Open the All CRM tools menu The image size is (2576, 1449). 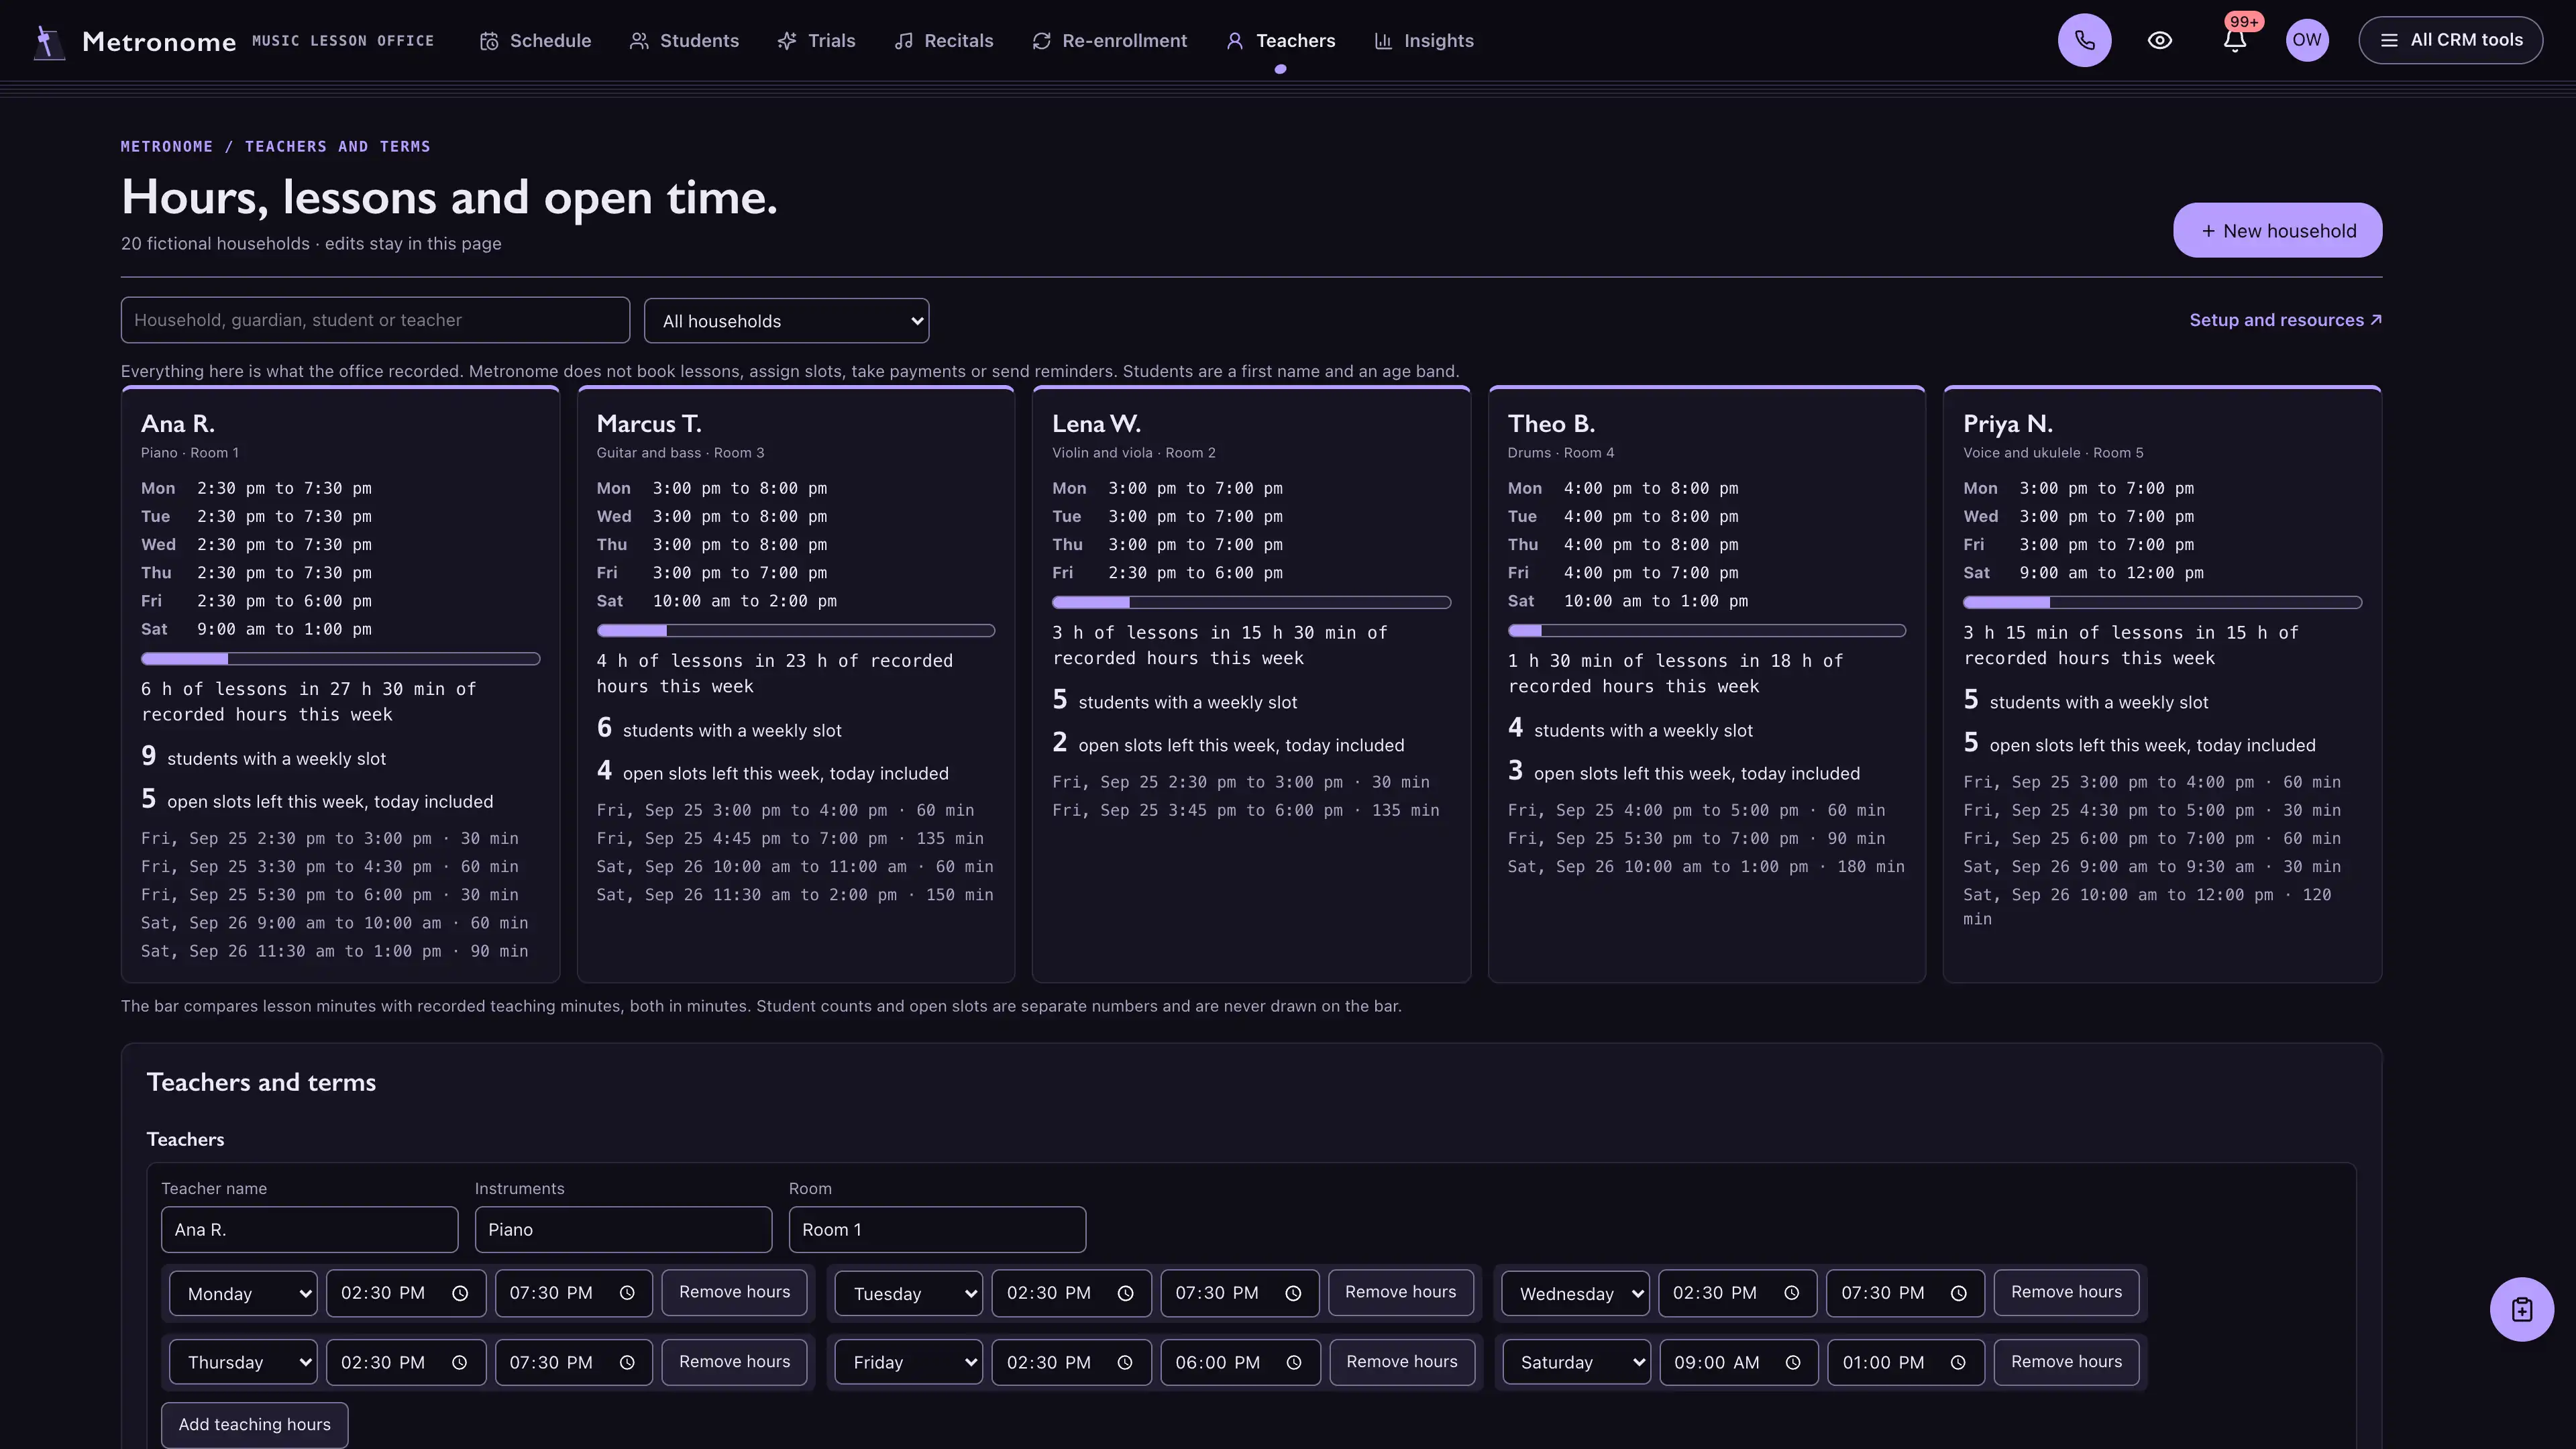point(2450,40)
